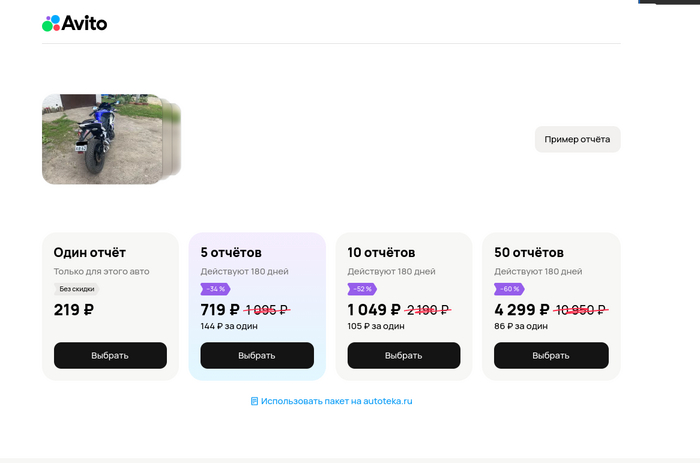Click the "Без скидки" badge
Image resolution: width=700 pixels, height=463 pixels.
click(x=76, y=289)
